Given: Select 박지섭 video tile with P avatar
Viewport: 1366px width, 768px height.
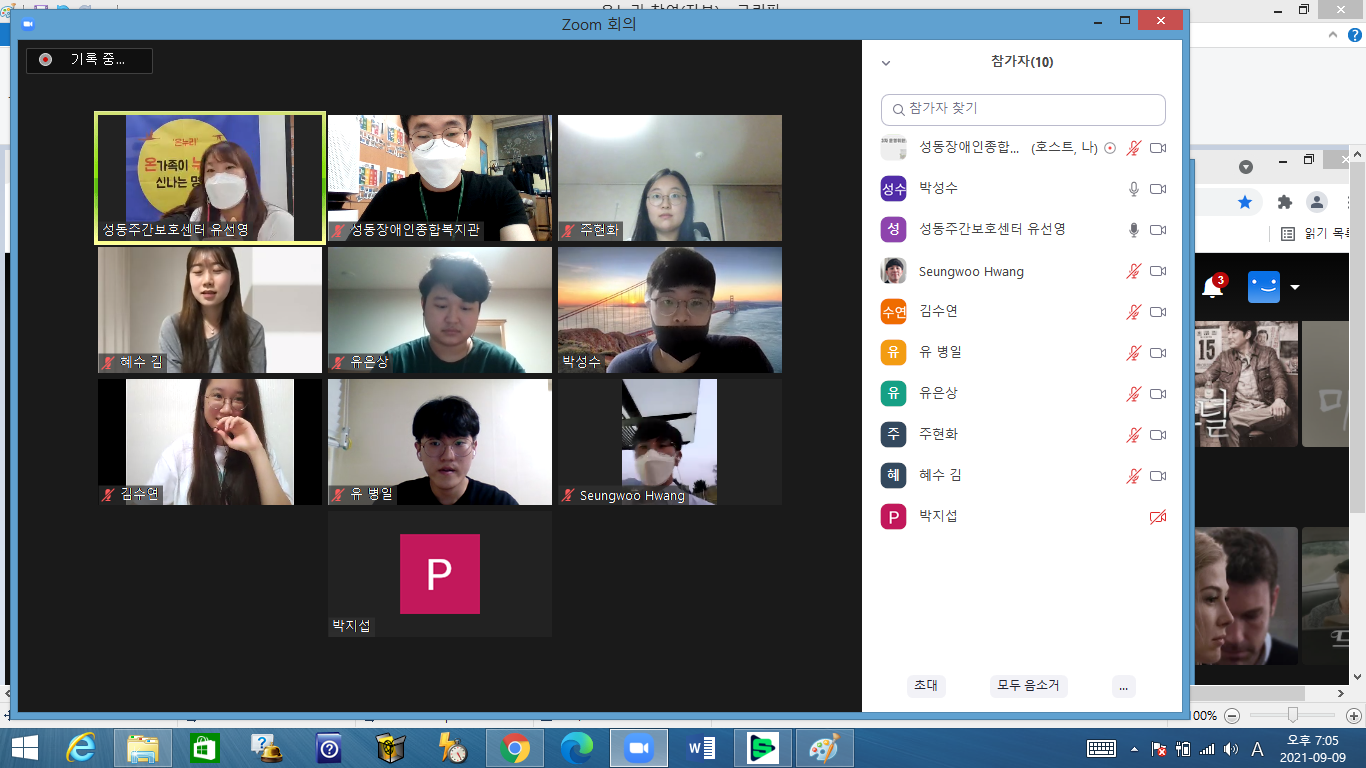Looking at the screenshot, I should point(440,574).
